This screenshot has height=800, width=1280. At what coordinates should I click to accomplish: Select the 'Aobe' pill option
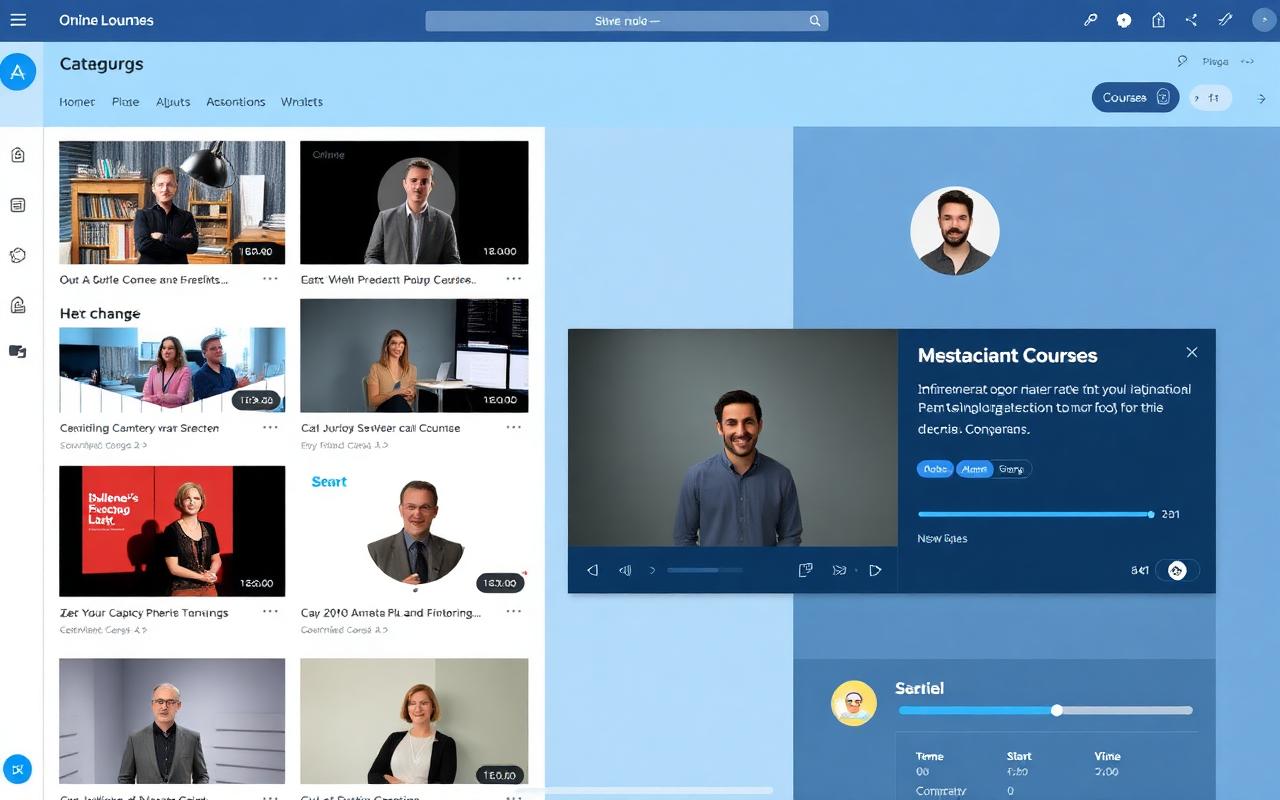[x=935, y=468]
